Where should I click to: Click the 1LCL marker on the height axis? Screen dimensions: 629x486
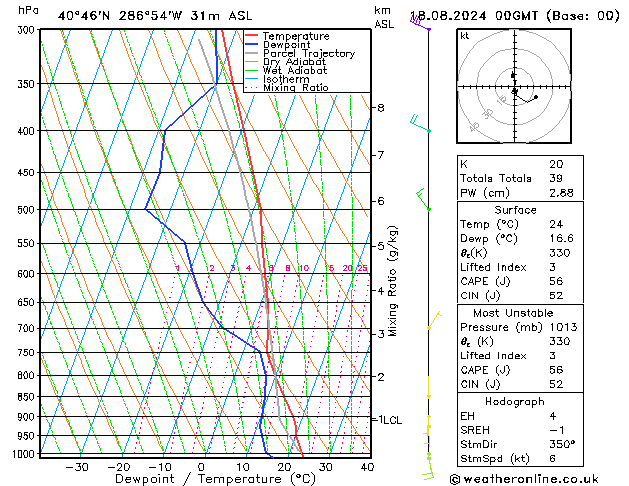[x=386, y=420]
